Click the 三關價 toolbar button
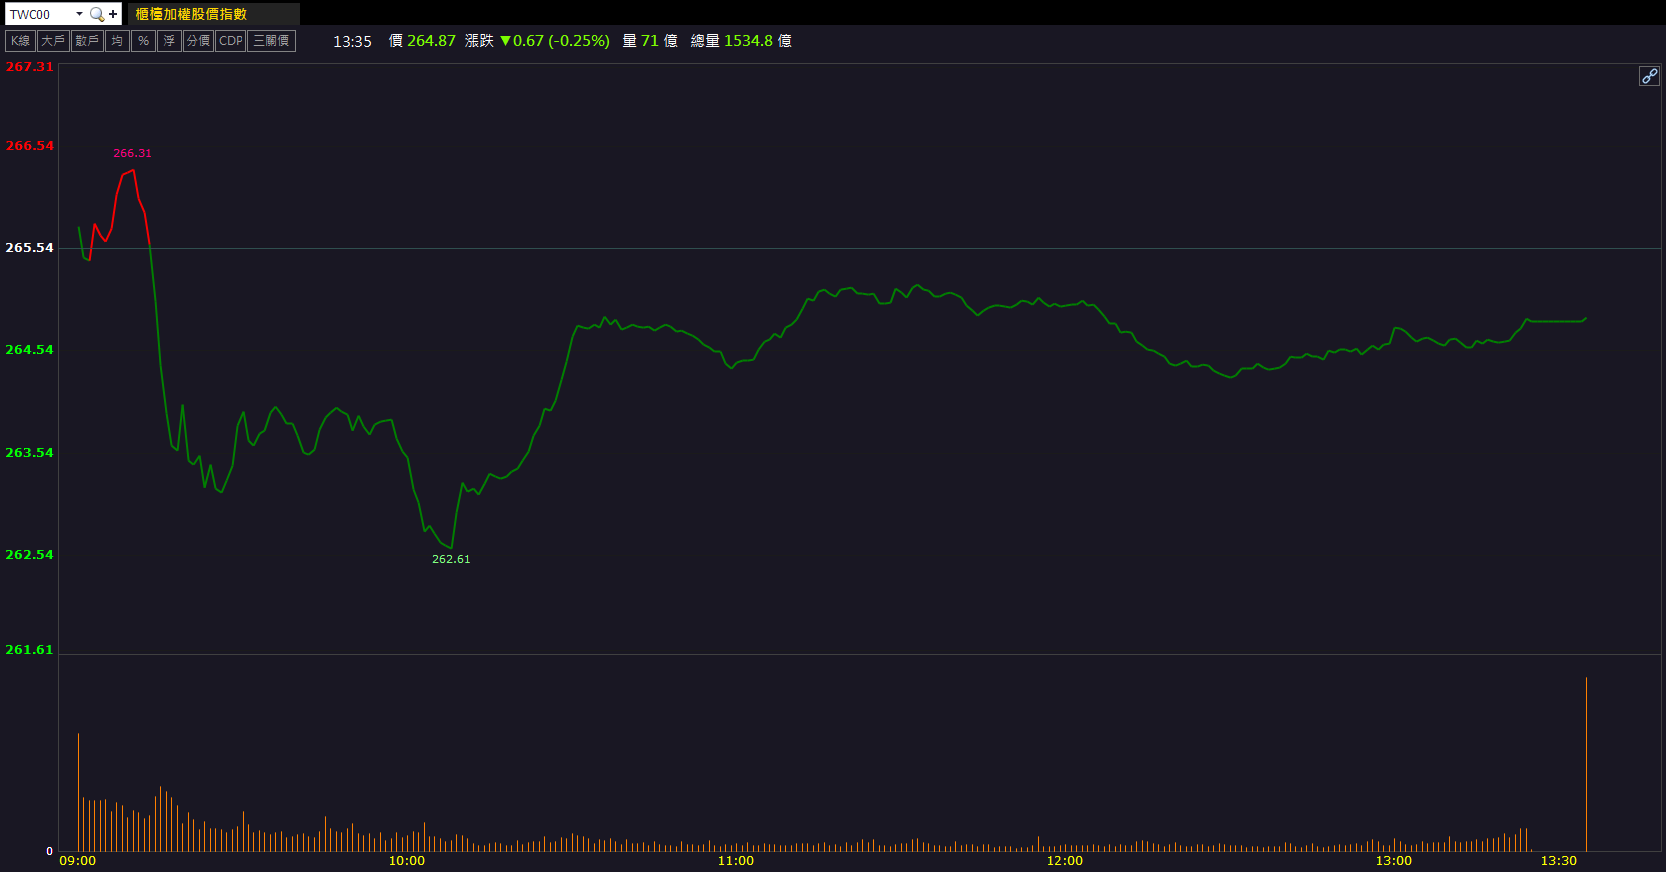The width and height of the screenshot is (1666, 872). click(x=271, y=41)
